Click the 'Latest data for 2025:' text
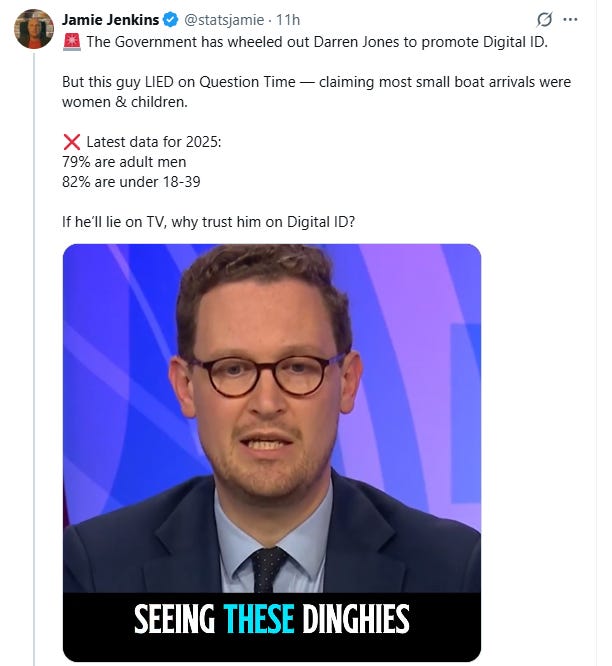 (x=154, y=142)
